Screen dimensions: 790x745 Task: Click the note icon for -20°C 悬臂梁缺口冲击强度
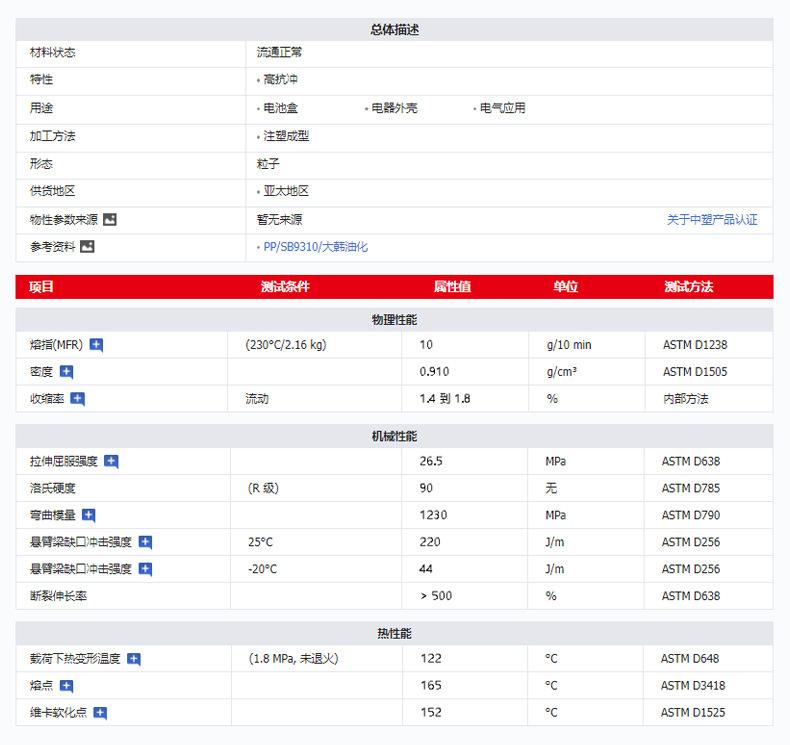pos(145,569)
